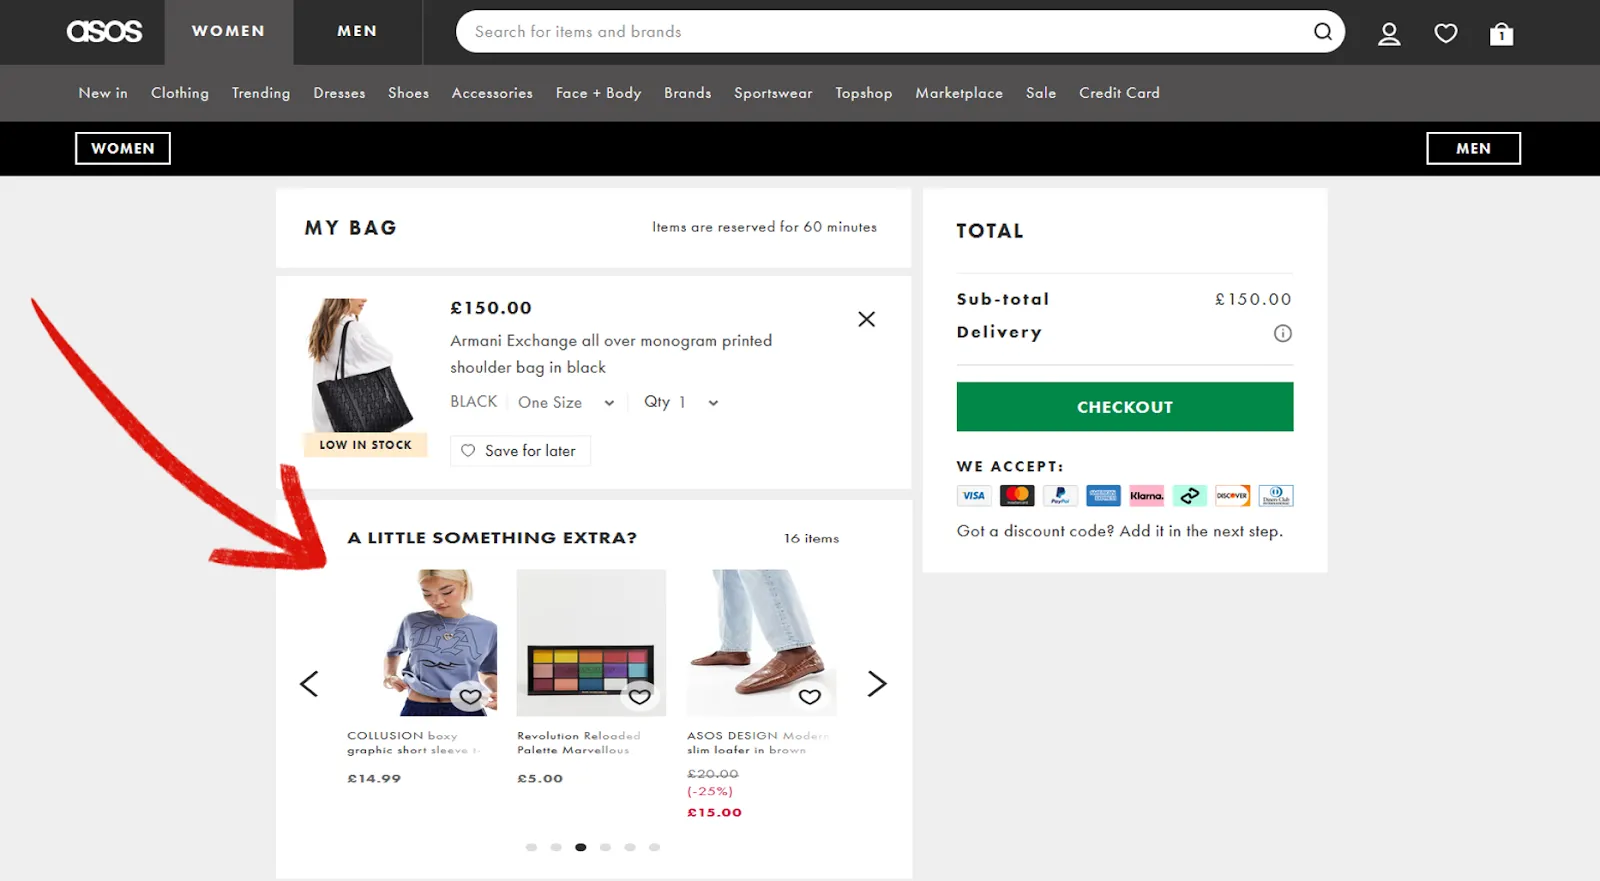Open the Sale menu item
The width and height of the screenshot is (1600, 881).
point(1041,93)
